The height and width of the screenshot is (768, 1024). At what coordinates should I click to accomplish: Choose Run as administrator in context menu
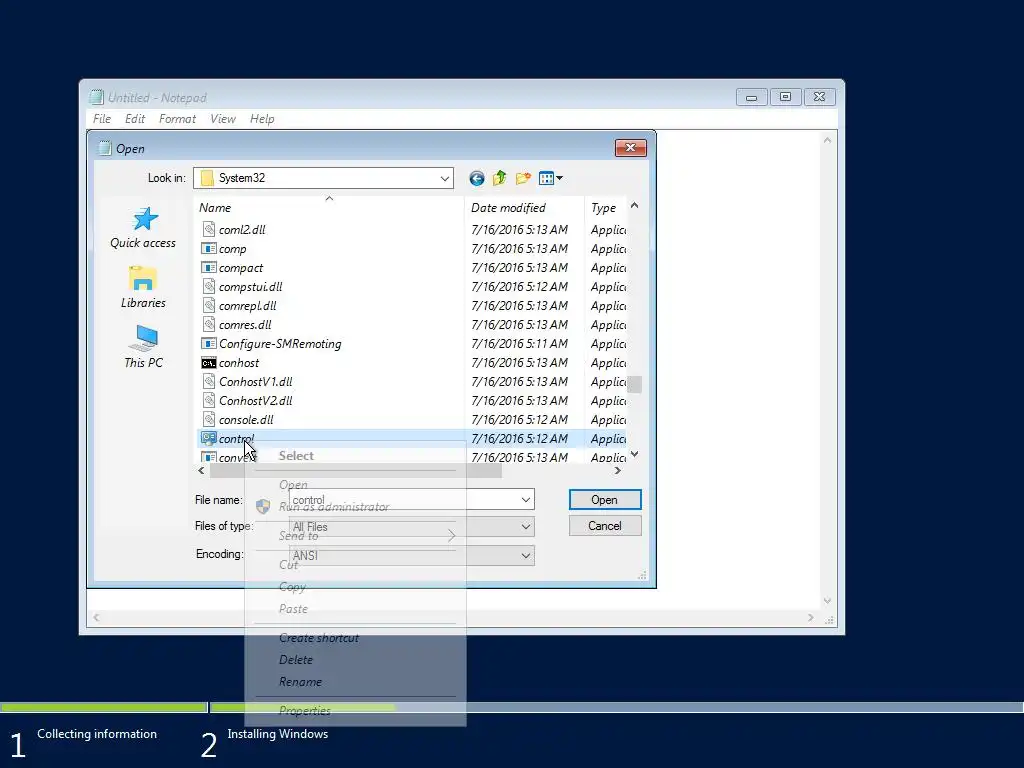pyautogui.click(x=334, y=507)
